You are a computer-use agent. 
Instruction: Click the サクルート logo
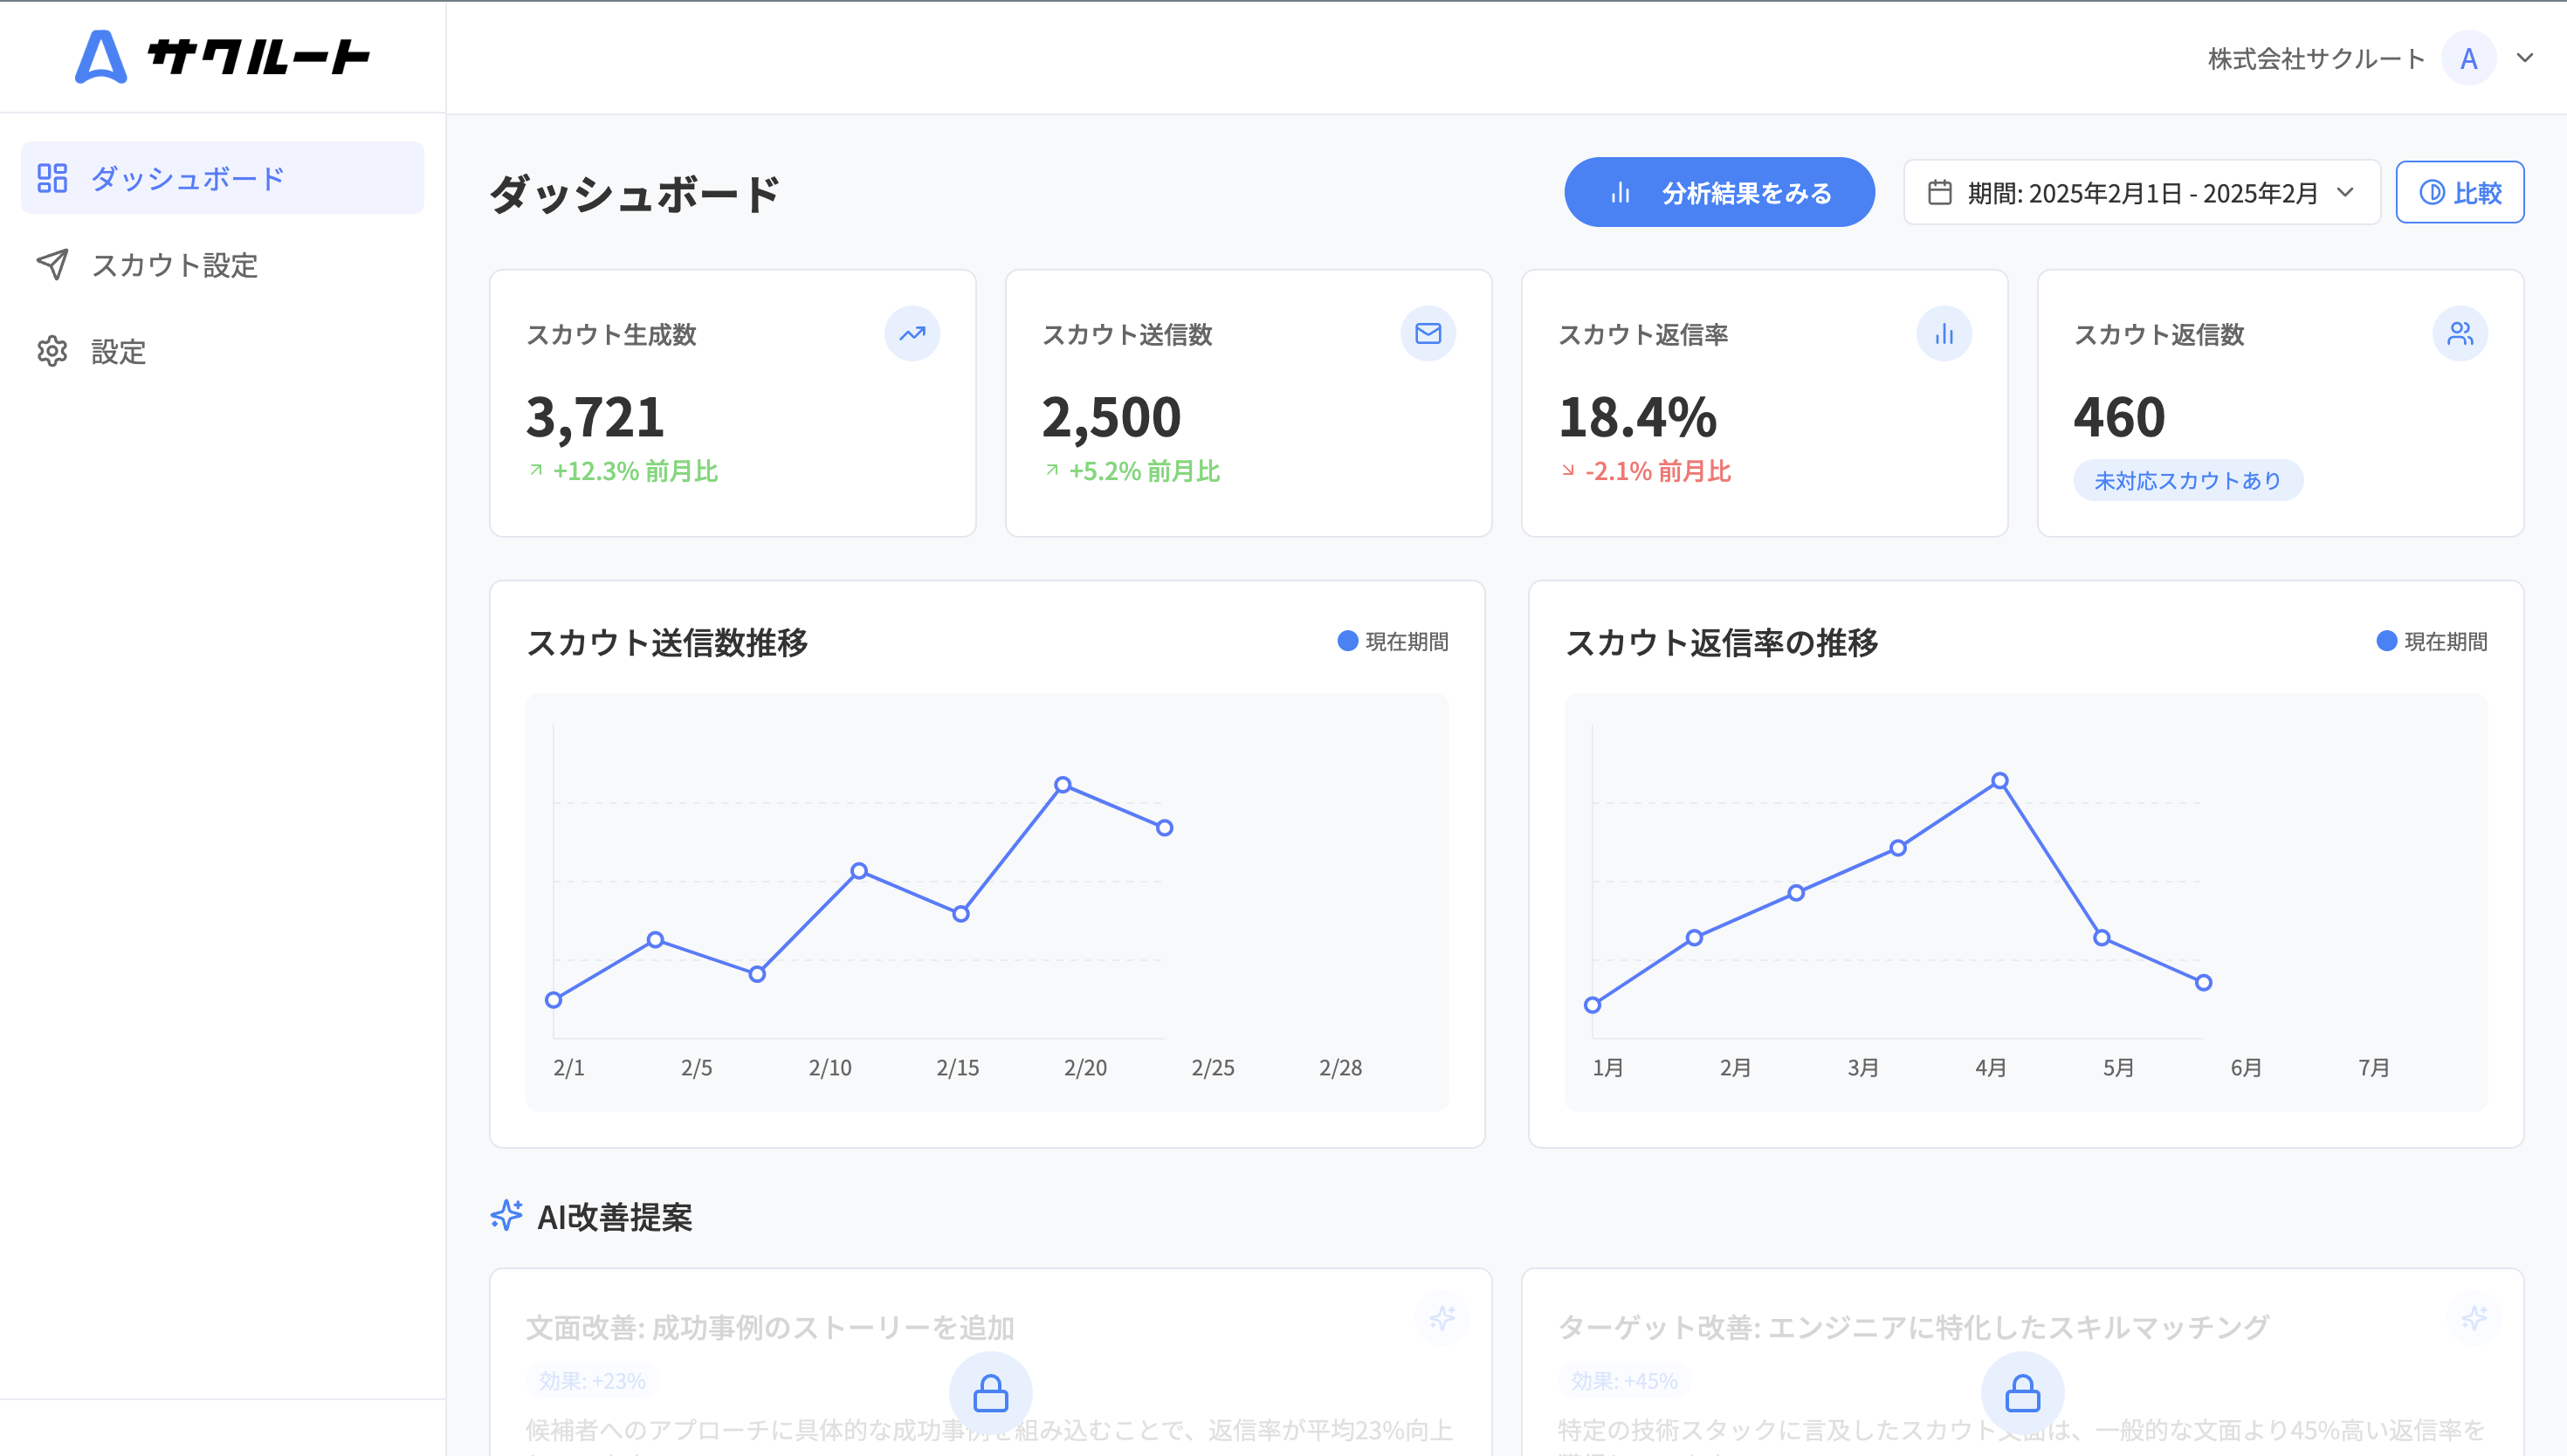pos(222,57)
